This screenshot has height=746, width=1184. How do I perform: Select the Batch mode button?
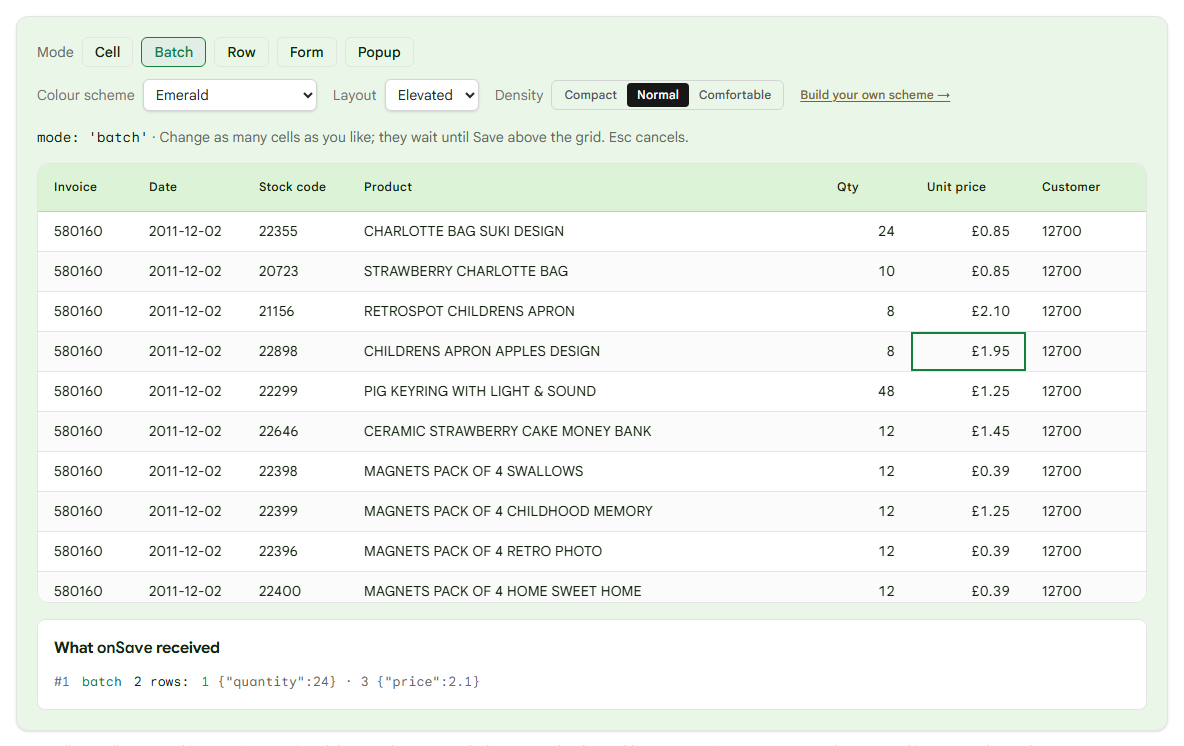[x=174, y=52]
